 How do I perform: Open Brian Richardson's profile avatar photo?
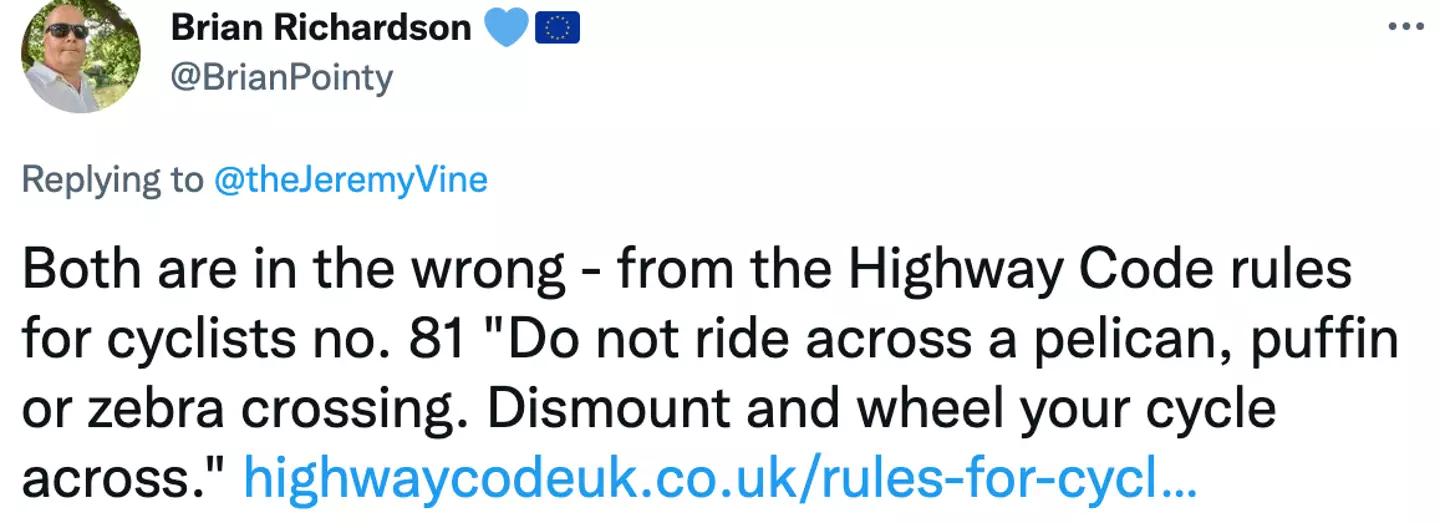pos(80,54)
